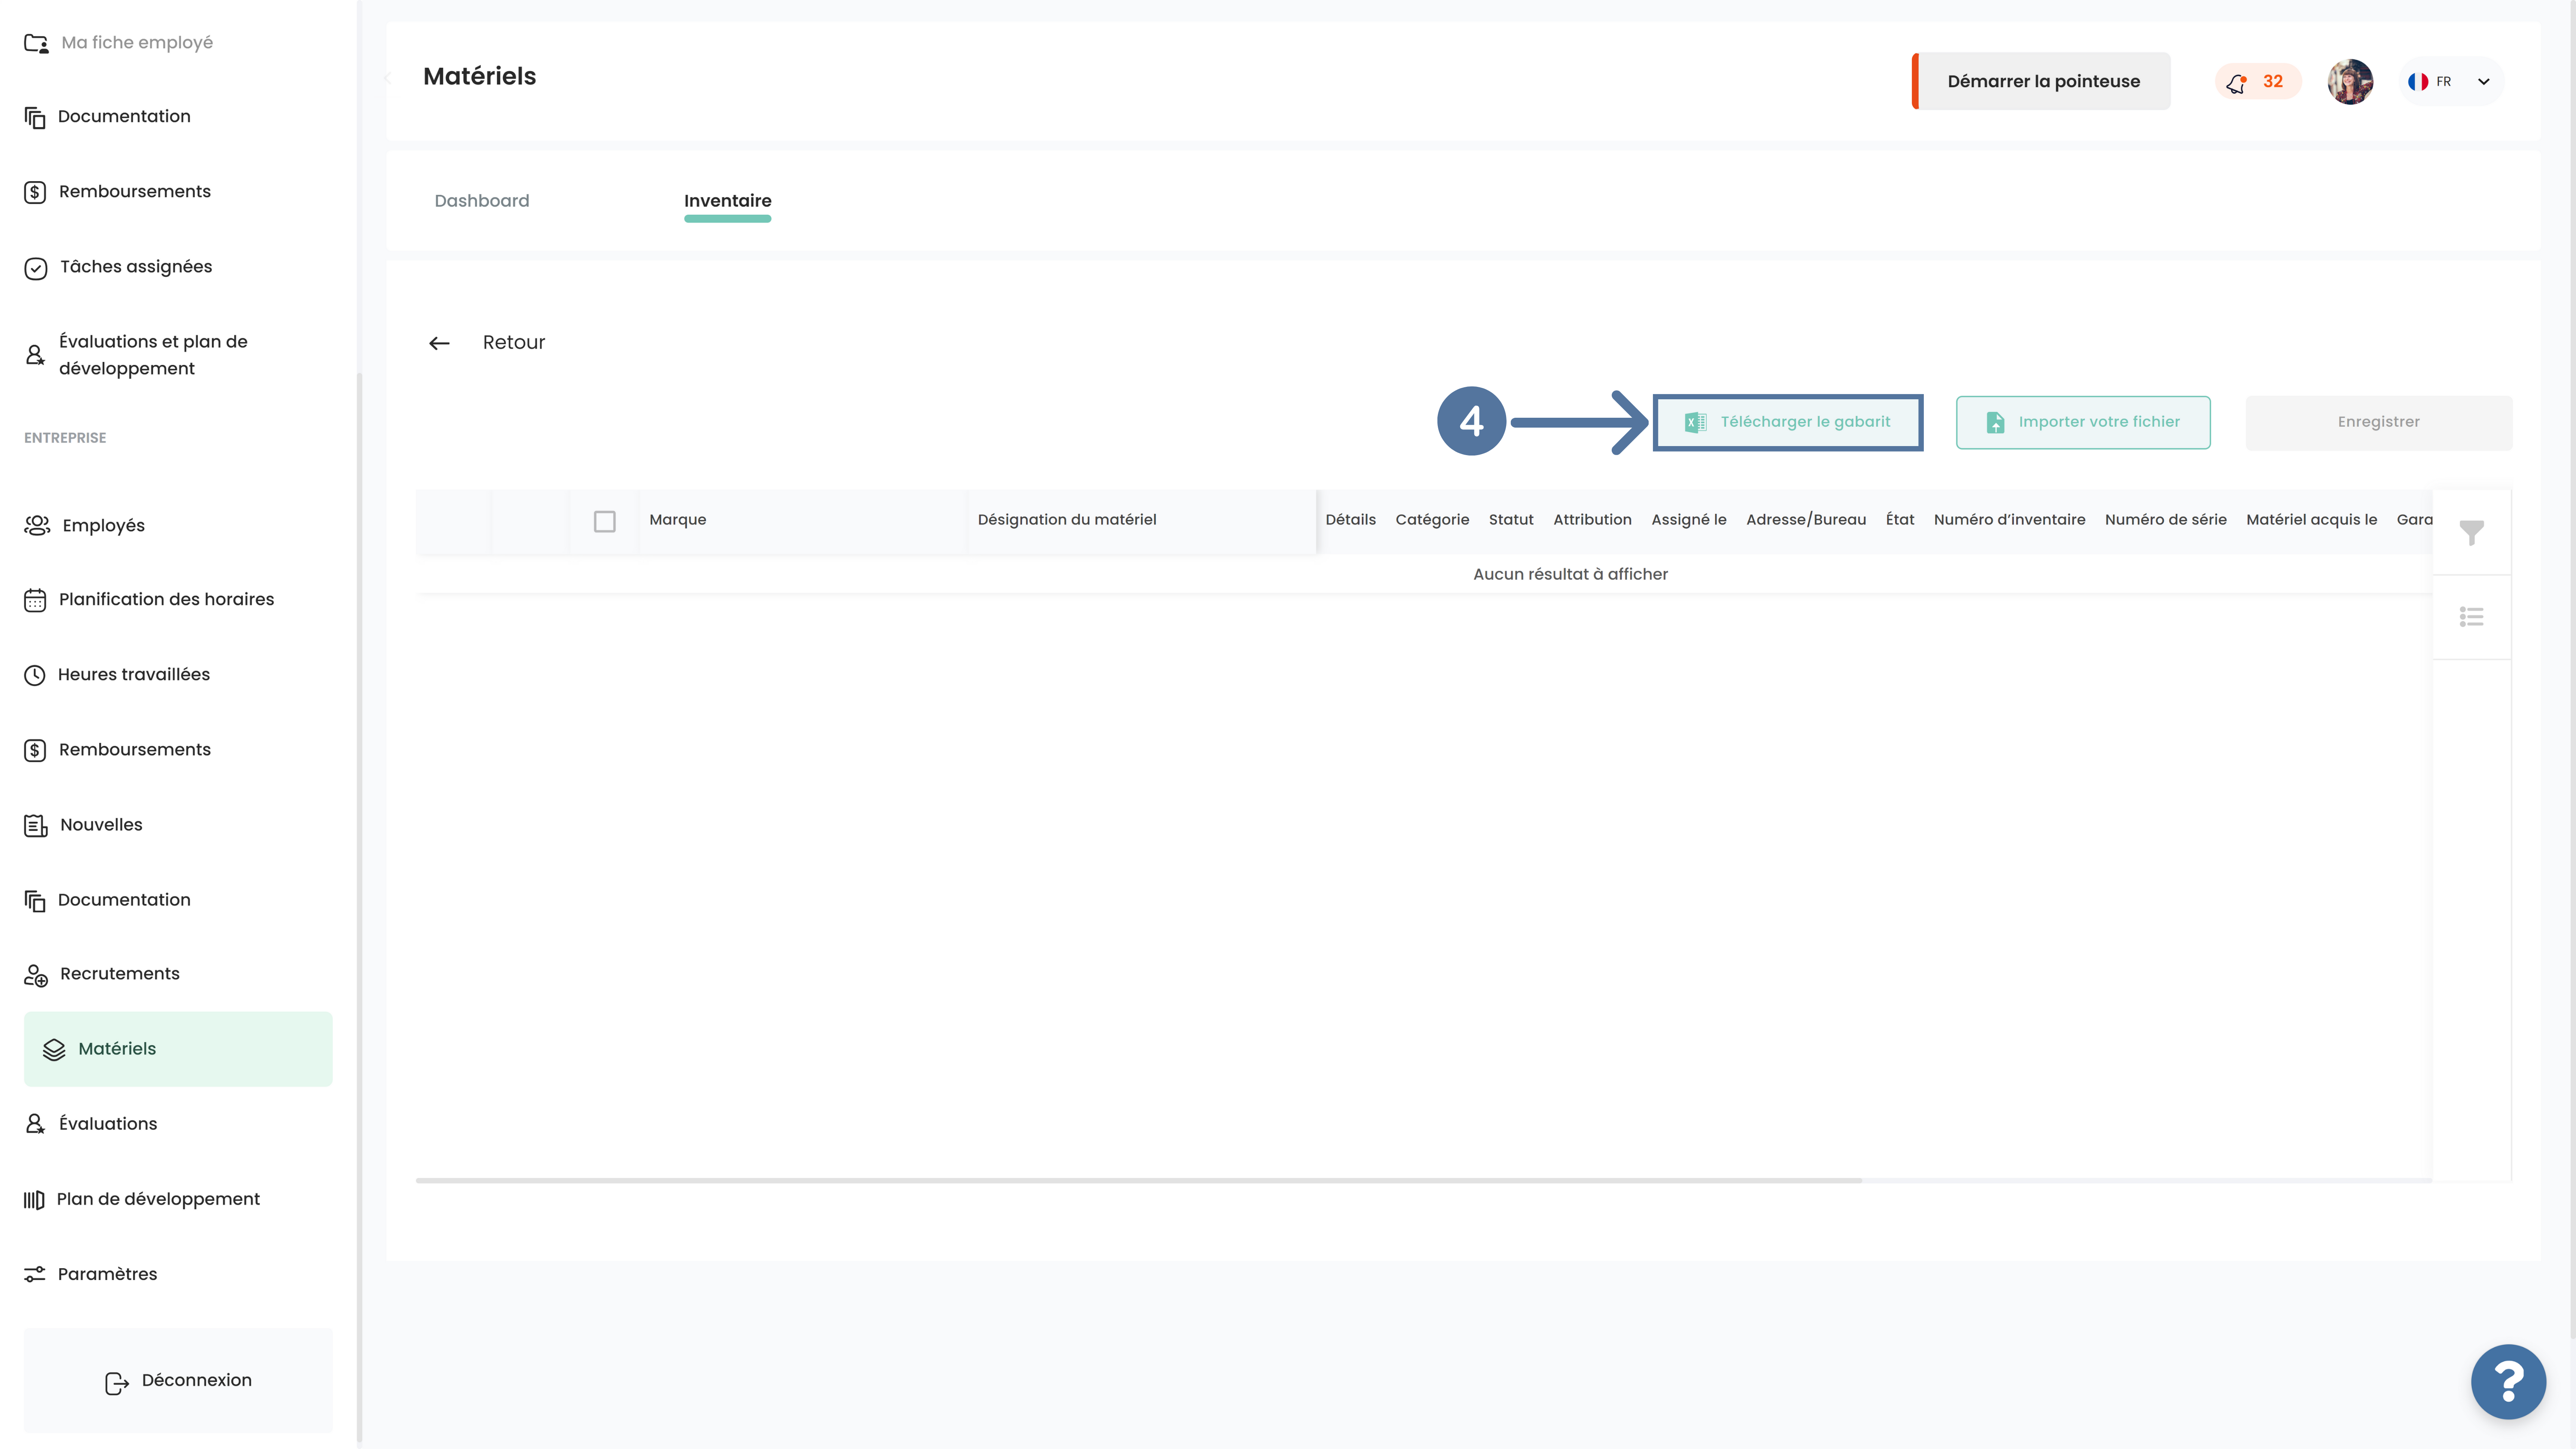Click Télécharger le gabarit button
This screenshot has height=1449, width=2576.
click(1788, 423)
